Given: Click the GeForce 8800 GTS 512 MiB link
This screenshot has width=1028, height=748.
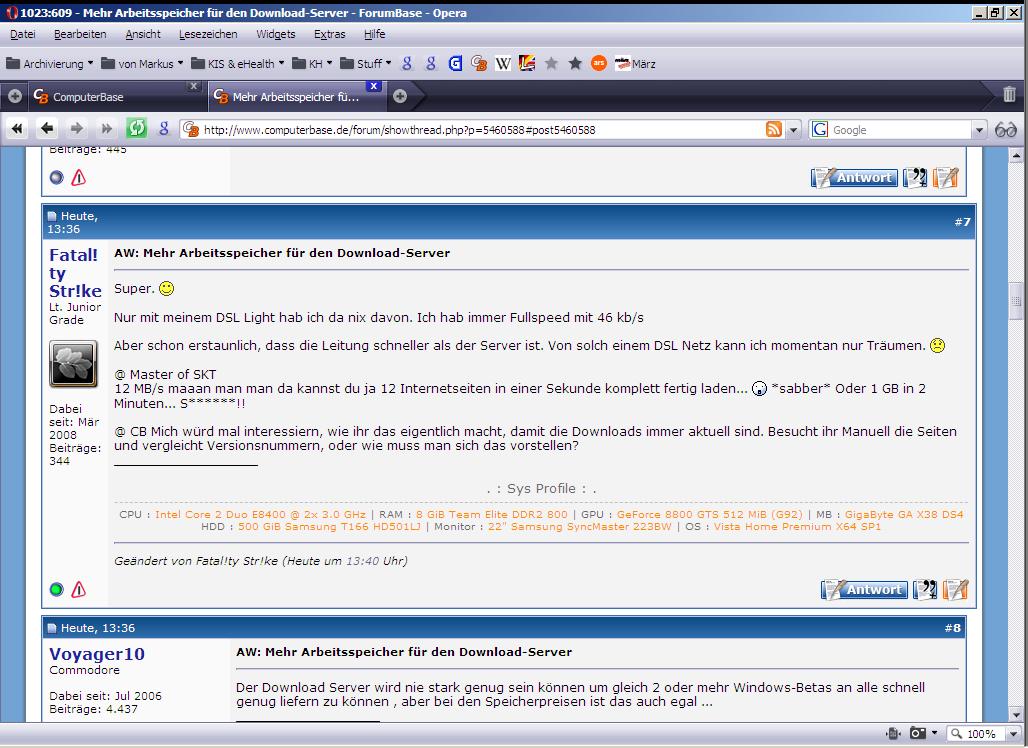Looking at the screenshot, I should [x=709, y=514].
